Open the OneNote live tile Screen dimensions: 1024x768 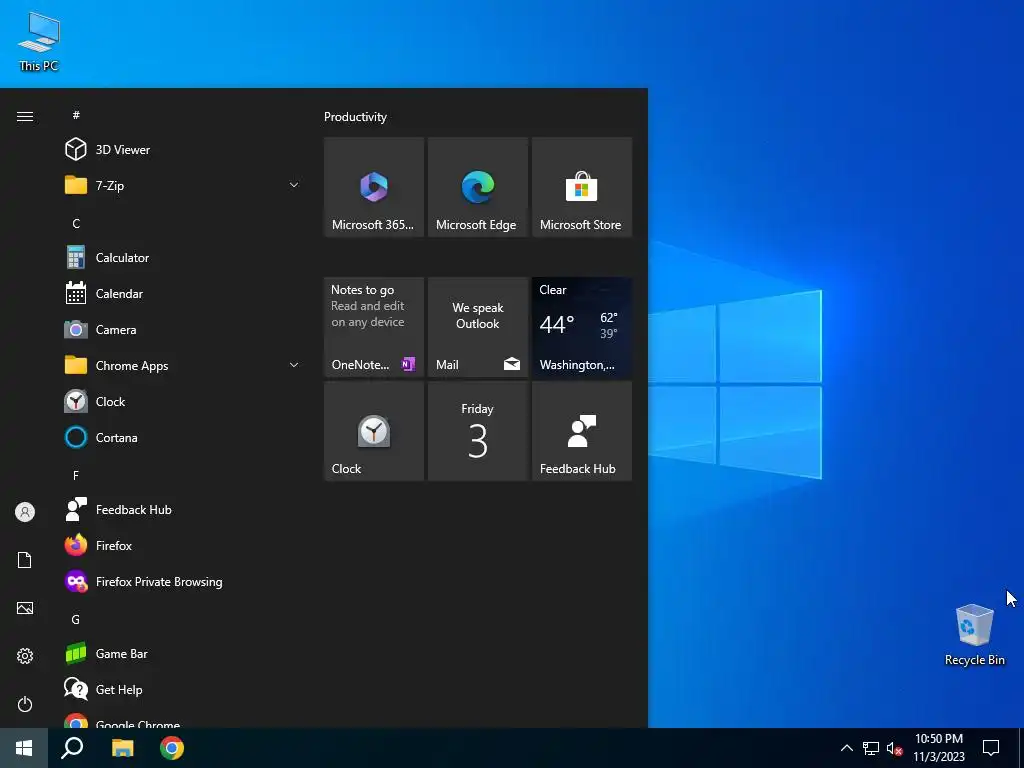(374, 327)
